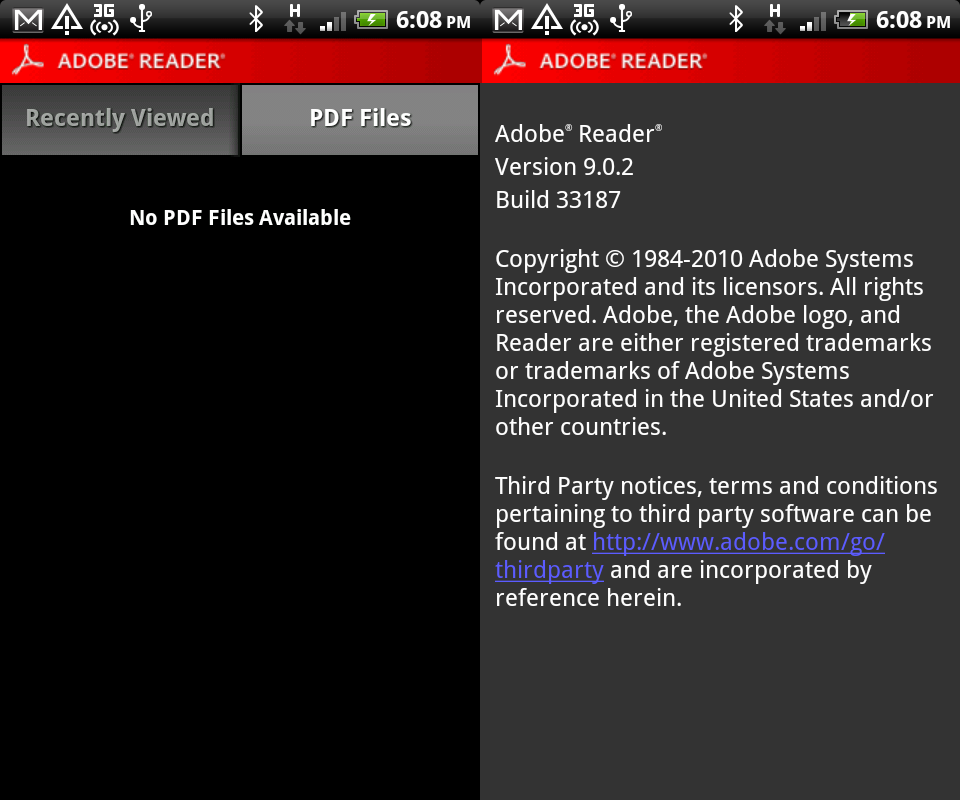Tap the warning triangle icon above the file list screen

pos(67,19)
